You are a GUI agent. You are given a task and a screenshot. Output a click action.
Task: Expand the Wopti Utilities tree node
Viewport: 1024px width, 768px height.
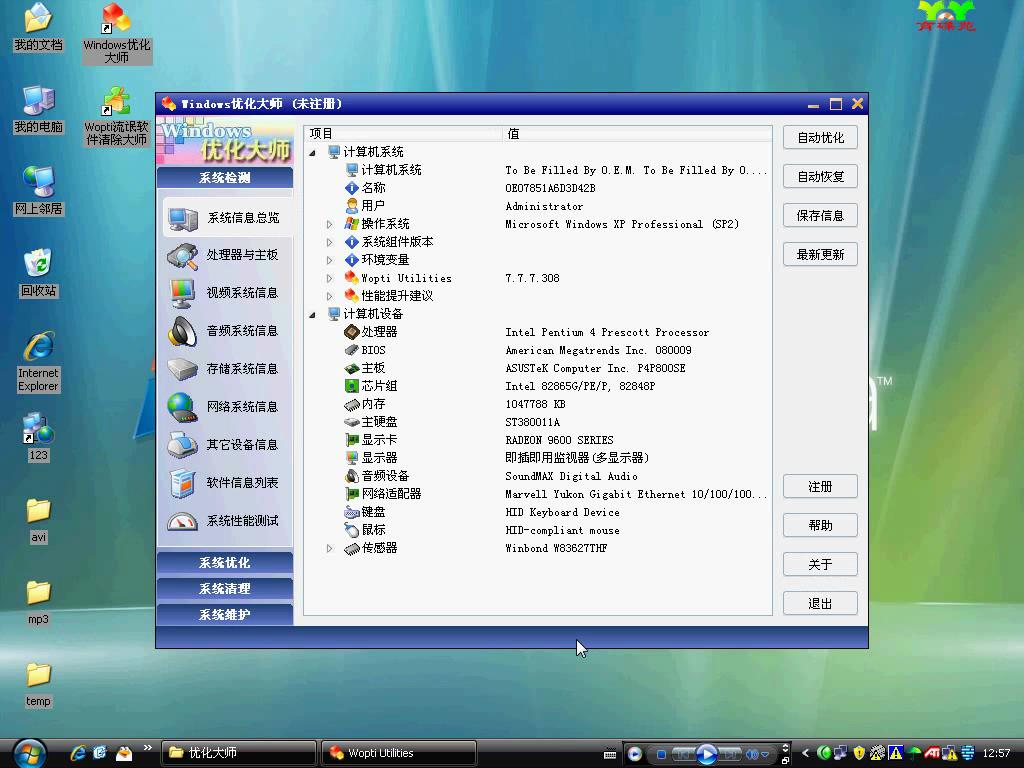pyautogui.click(x=330, y=278)
